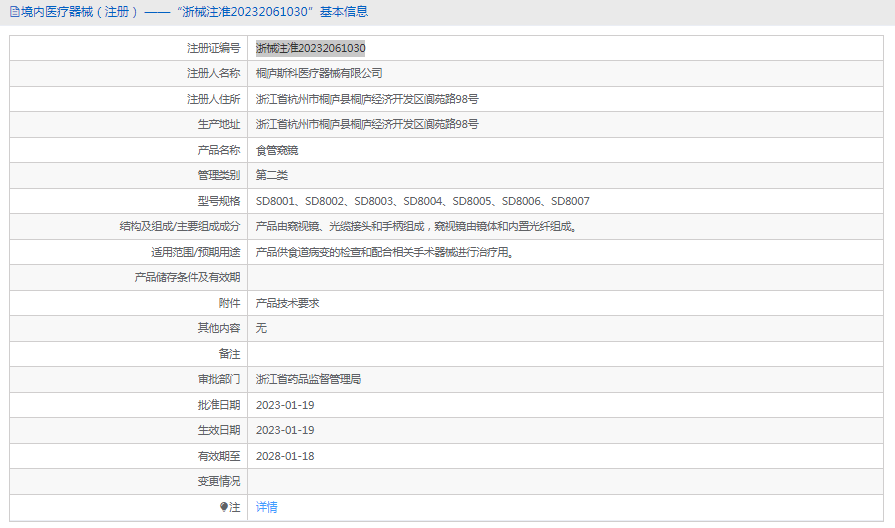
Task: Click the 注册人住所 label
Action: coord(213,99)
